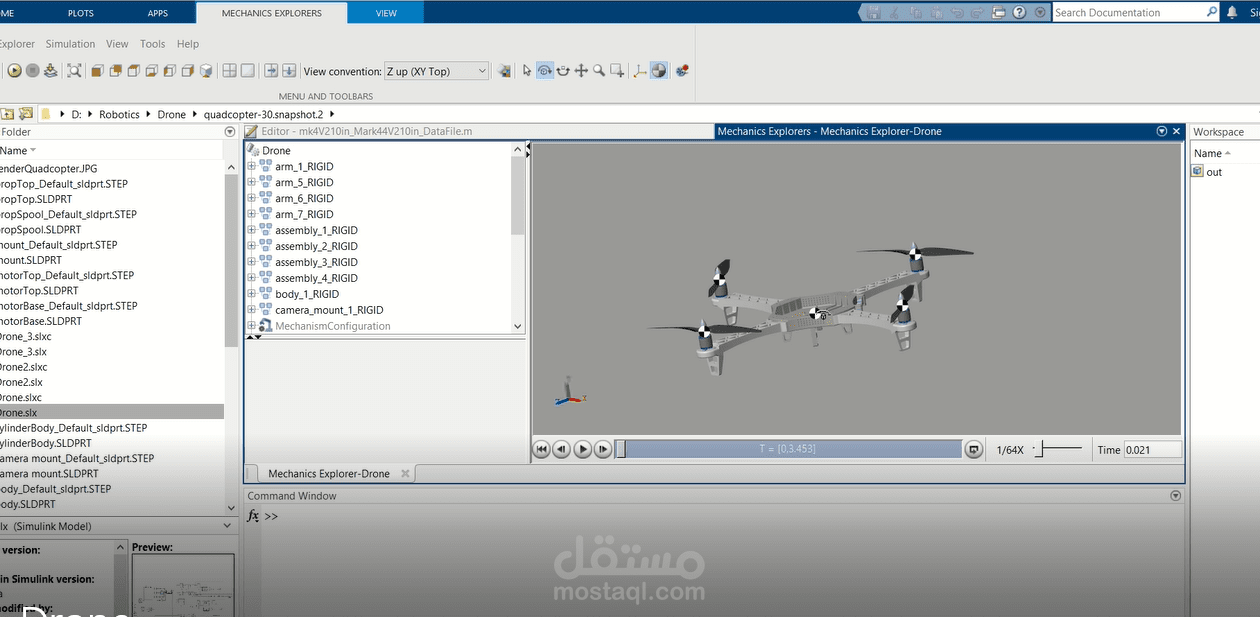Screen dimensions: 1260x617
Task: Select the first standard view cube icon
Action: 97,71
